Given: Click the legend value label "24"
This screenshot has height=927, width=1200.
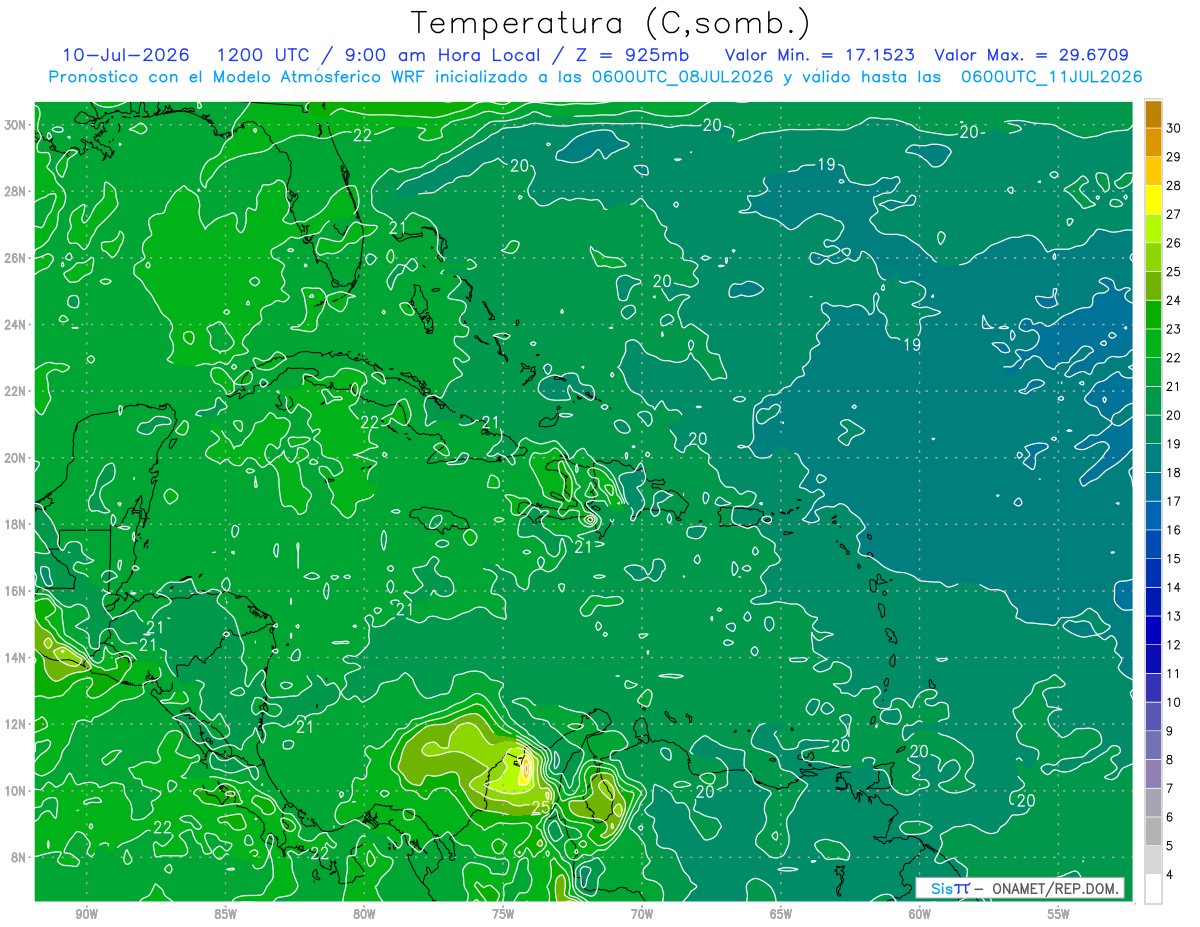Looking at the screenshot, I should click(1175, 300).
